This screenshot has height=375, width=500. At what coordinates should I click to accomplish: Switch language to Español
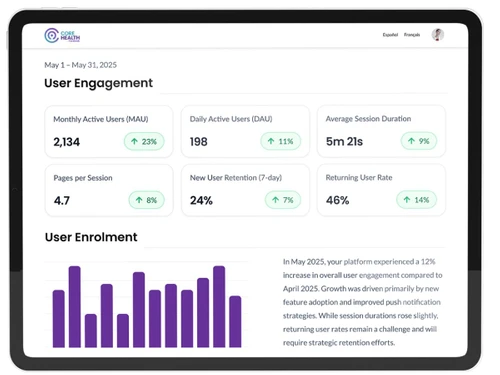(x=390, y=35)
